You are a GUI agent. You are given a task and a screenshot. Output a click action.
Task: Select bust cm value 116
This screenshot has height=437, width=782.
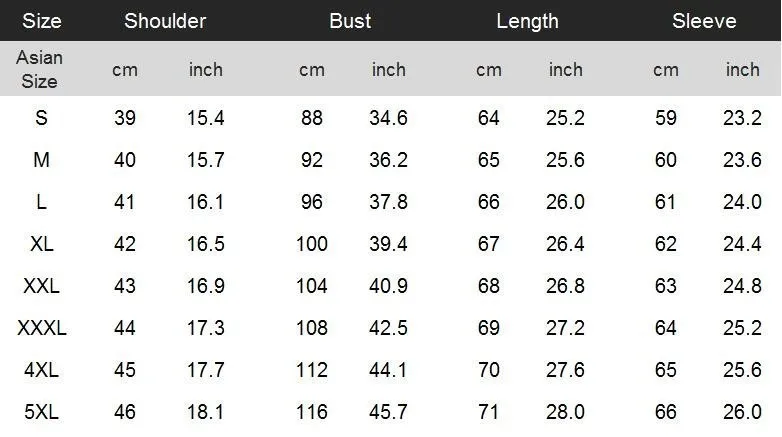(312, 412)
